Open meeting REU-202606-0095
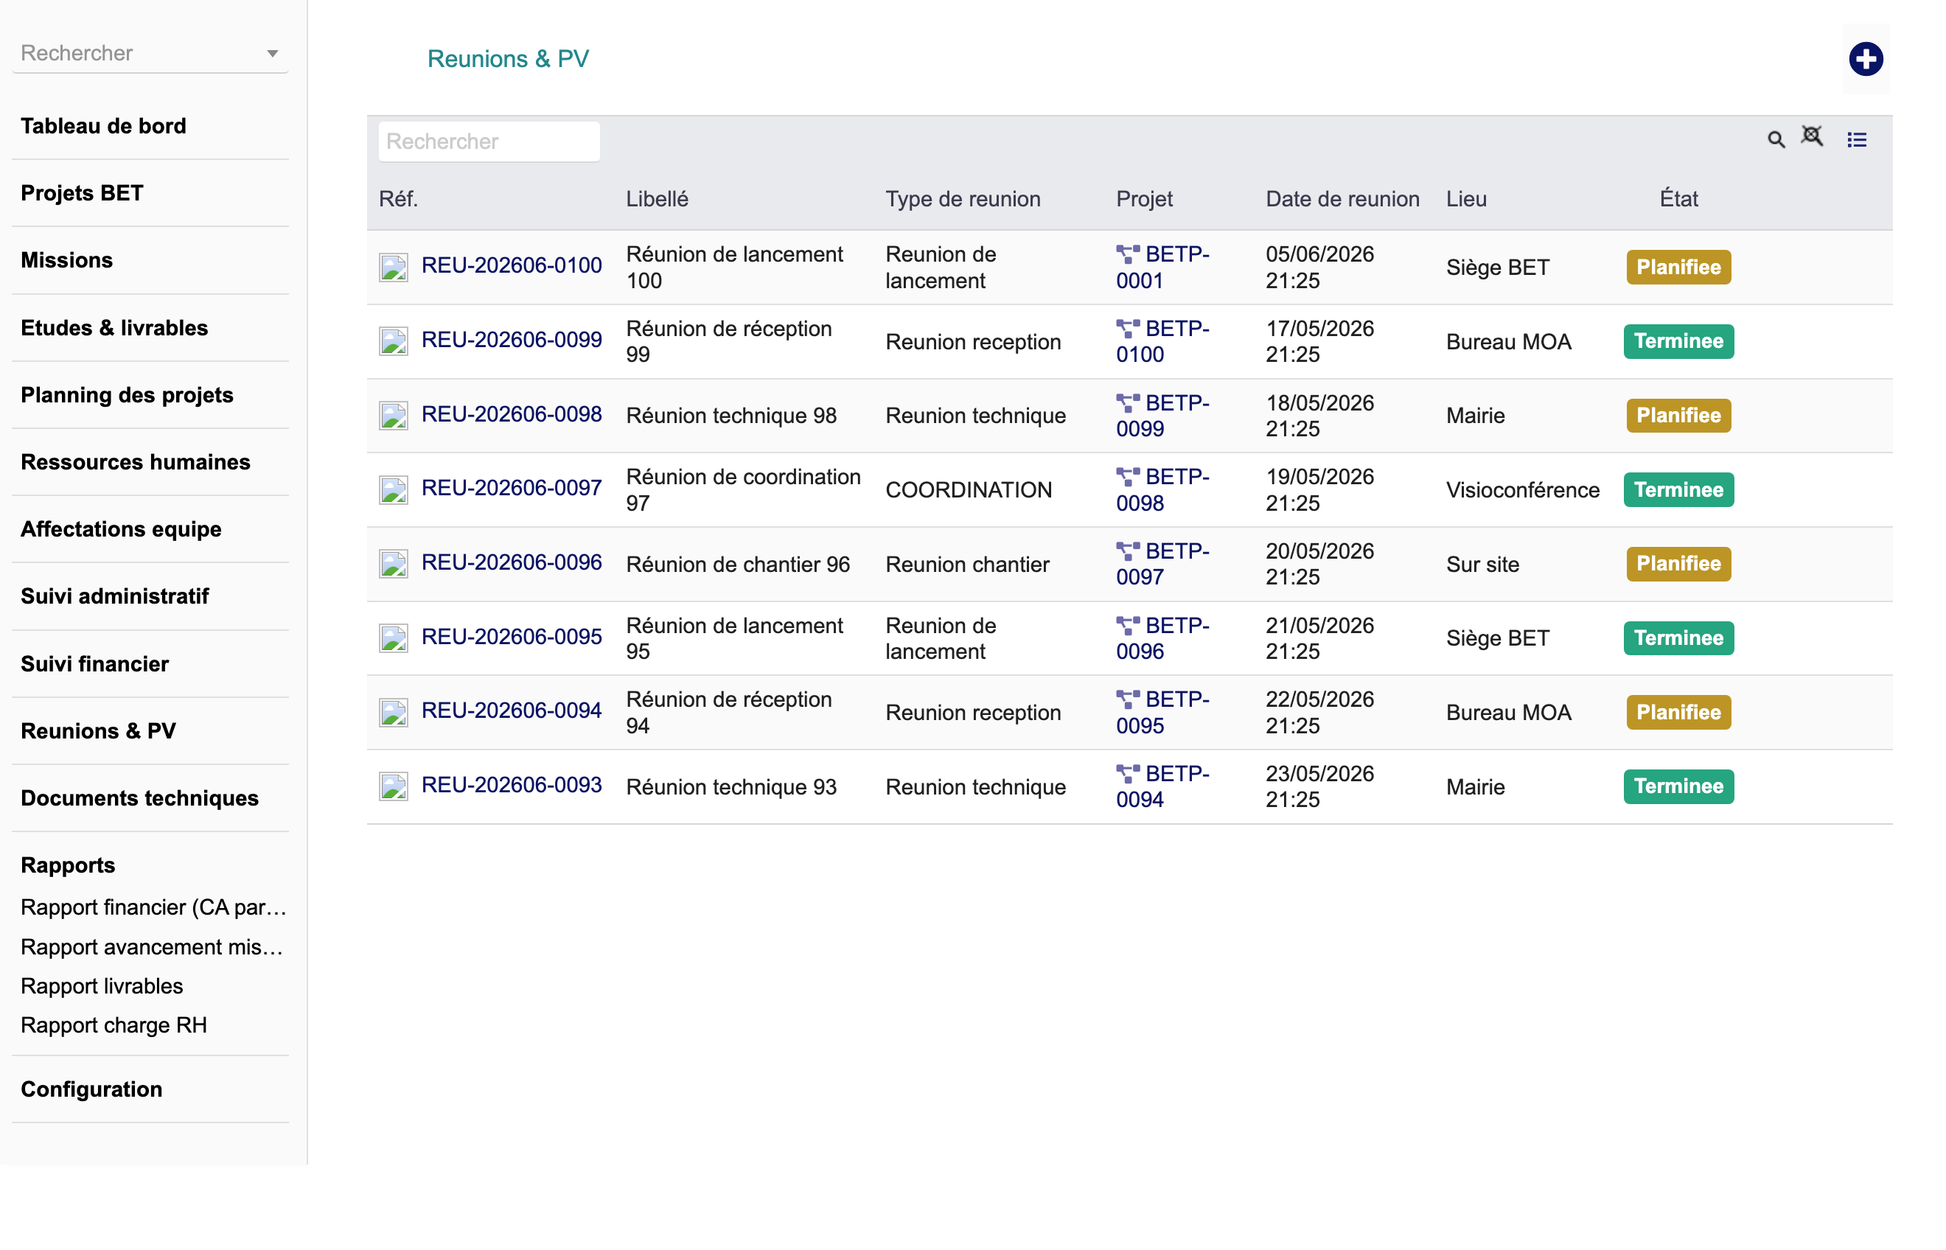 click(512, 637)
